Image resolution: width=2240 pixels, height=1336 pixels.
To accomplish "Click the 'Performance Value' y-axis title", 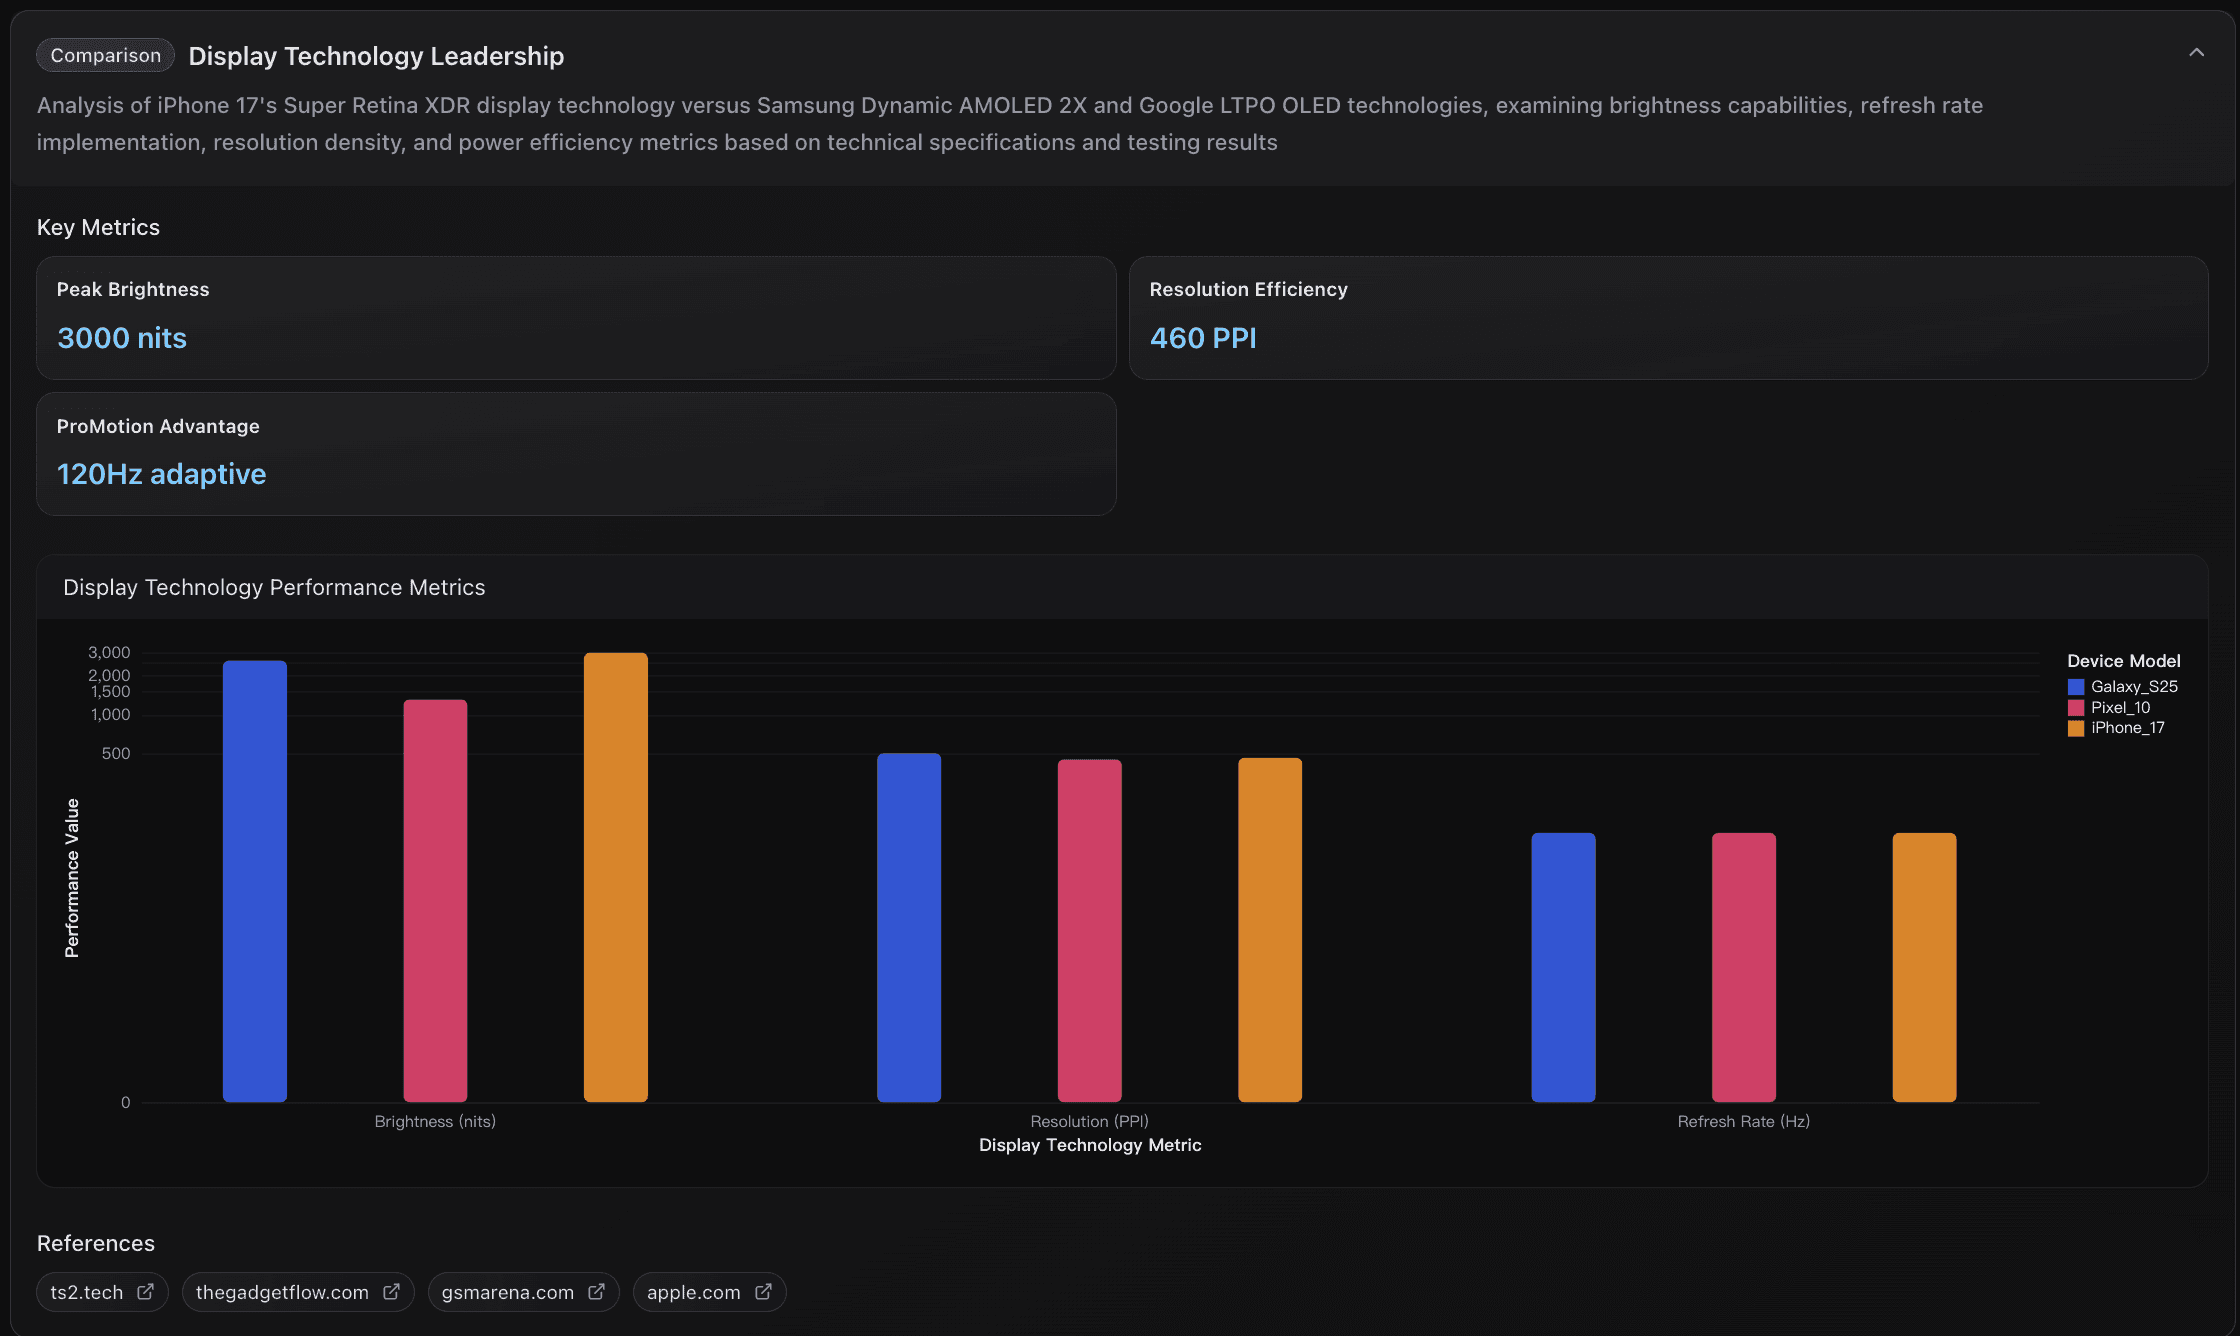I will click(72, 878).
